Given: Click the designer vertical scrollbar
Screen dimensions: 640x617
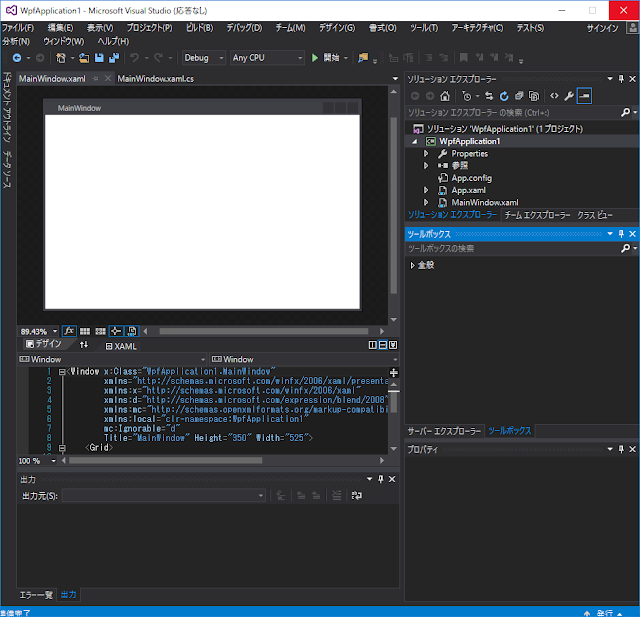Looking at the screenshot, I should coord(393,205).
